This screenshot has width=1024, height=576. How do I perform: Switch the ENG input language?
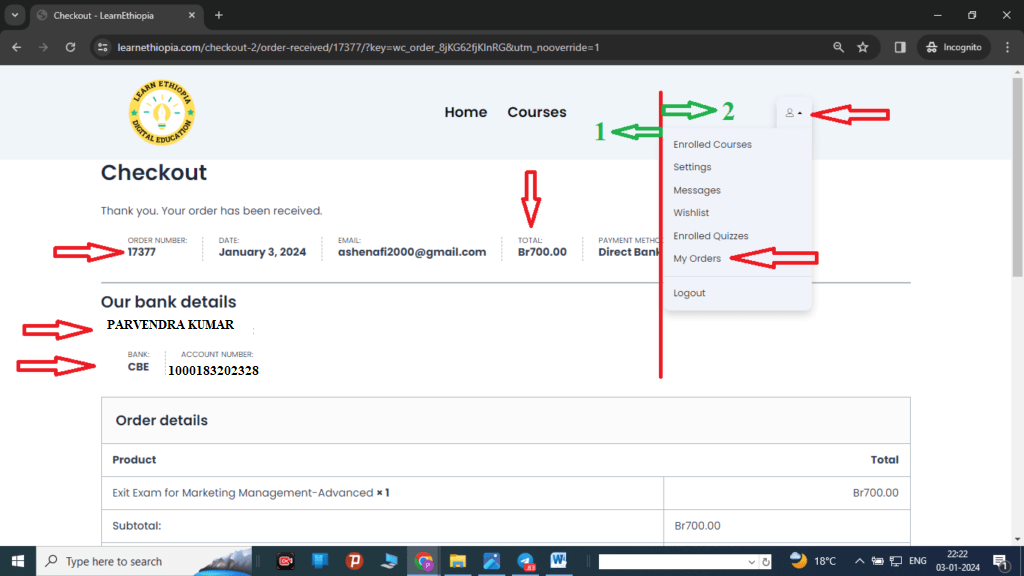(x=918, y=561)
